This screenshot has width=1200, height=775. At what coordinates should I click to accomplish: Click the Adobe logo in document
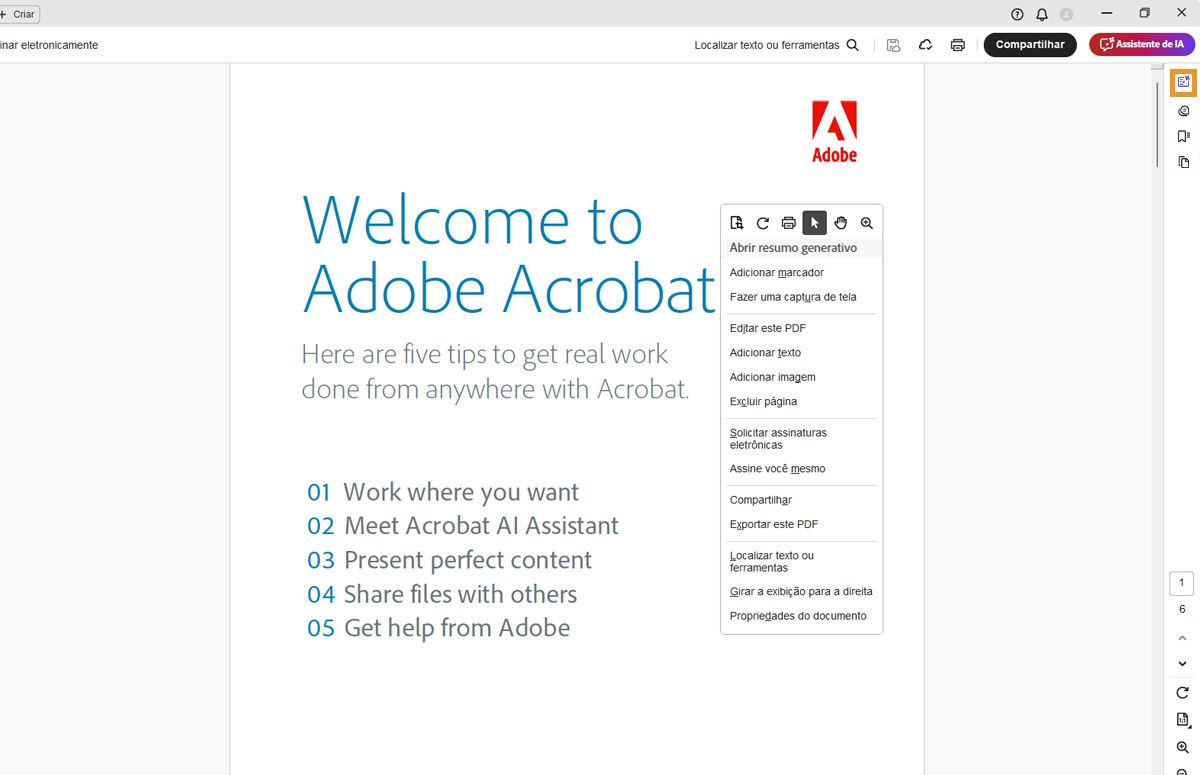[x=834, y=131]
